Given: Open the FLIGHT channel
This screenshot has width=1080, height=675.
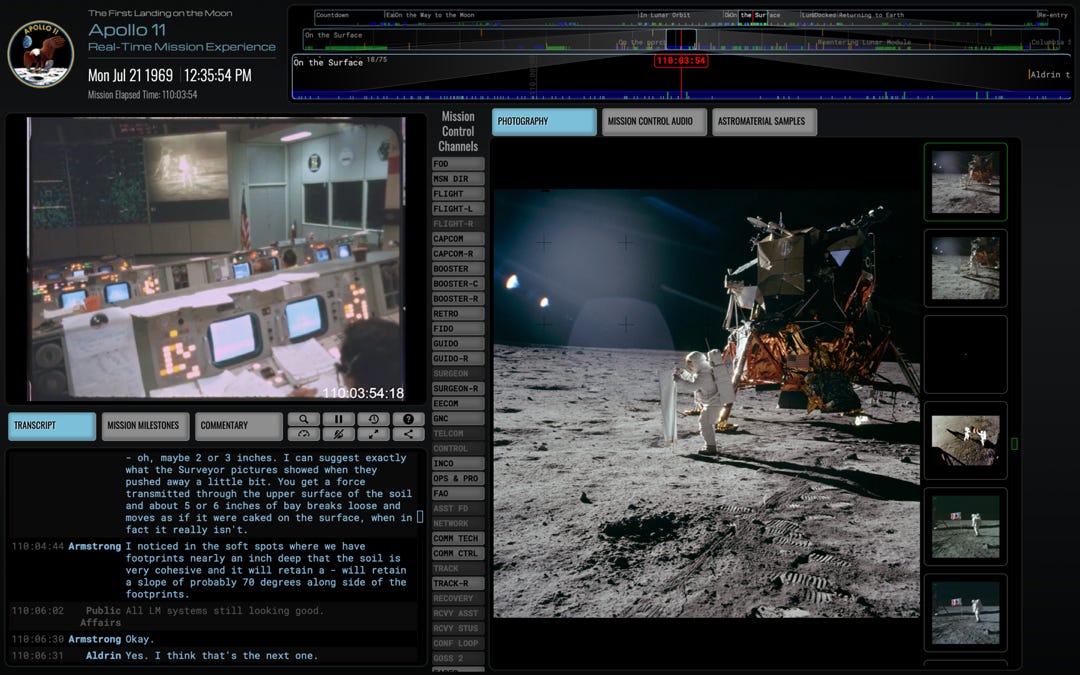Looking at the screenshot, I should tap(458, 194).
